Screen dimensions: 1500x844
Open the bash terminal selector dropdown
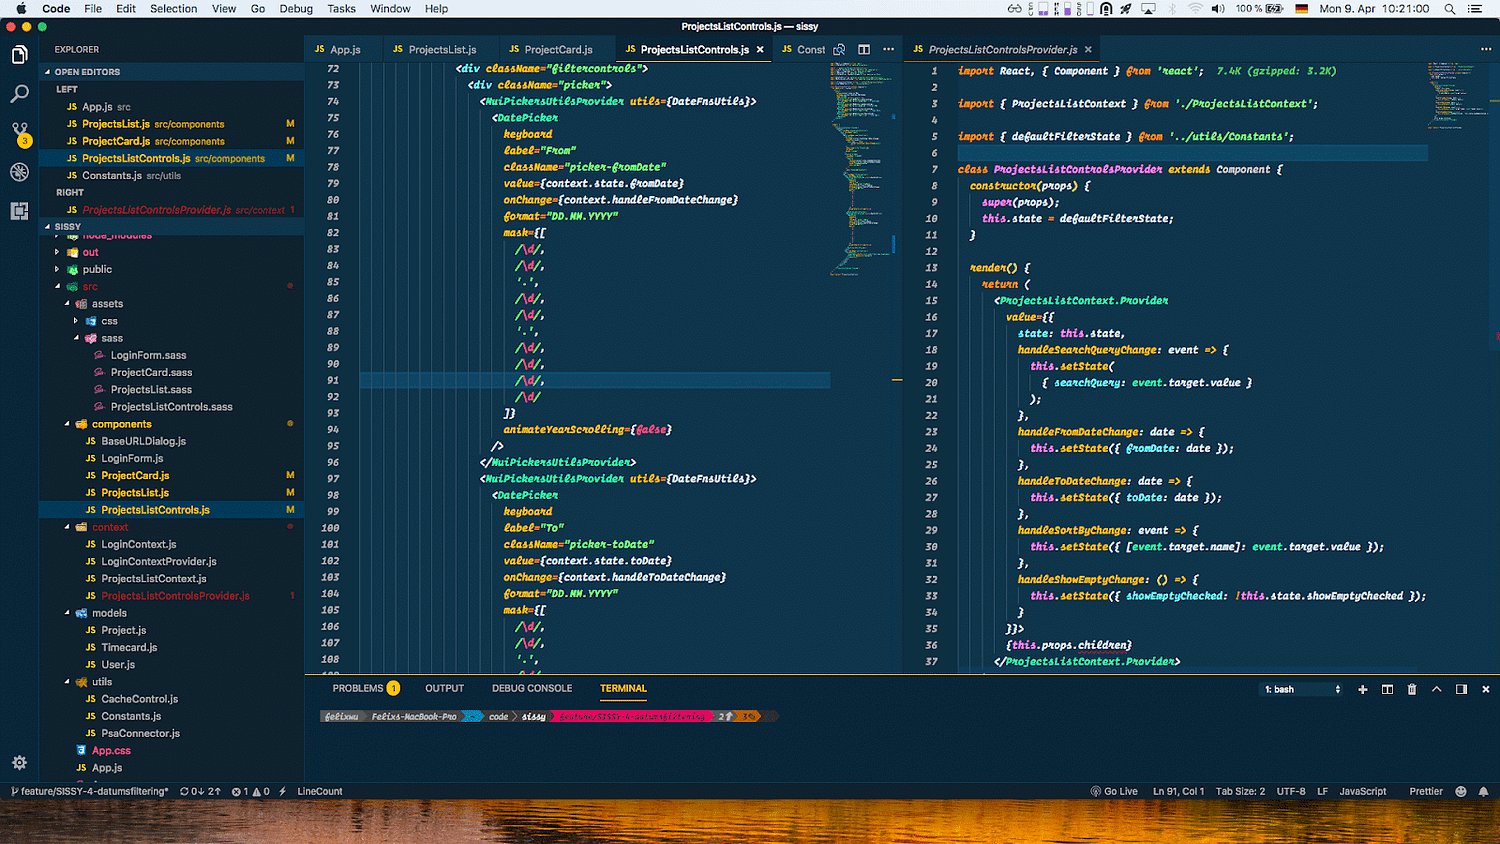1302,689
